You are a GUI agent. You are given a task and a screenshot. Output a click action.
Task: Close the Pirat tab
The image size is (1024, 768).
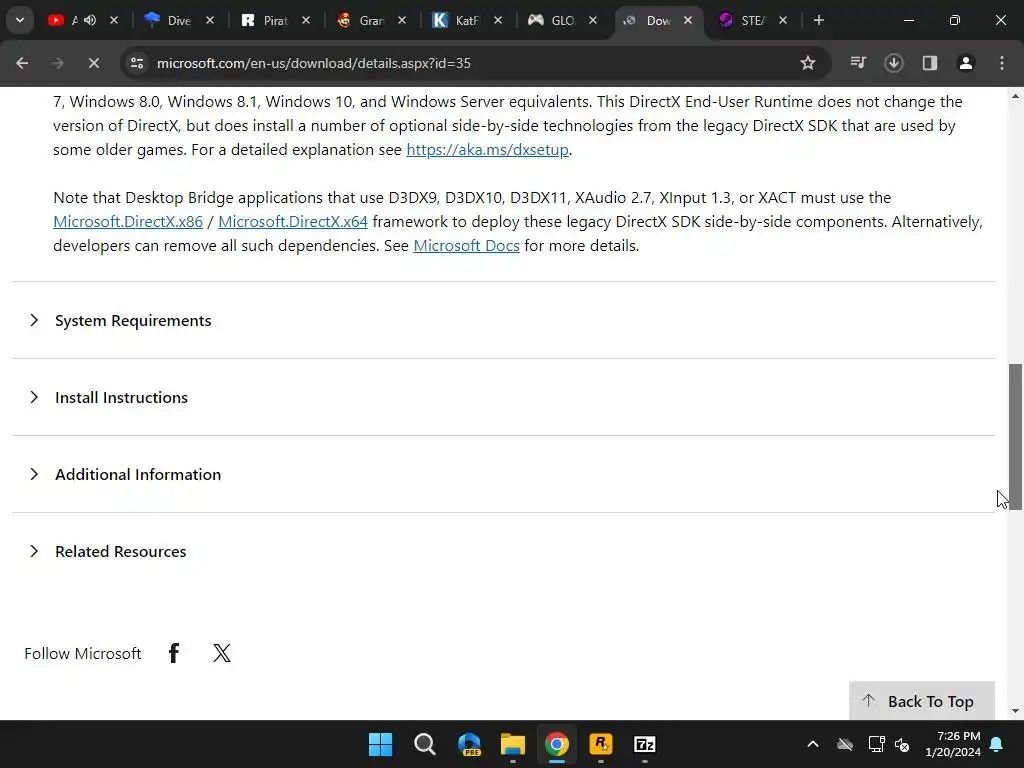306,20
